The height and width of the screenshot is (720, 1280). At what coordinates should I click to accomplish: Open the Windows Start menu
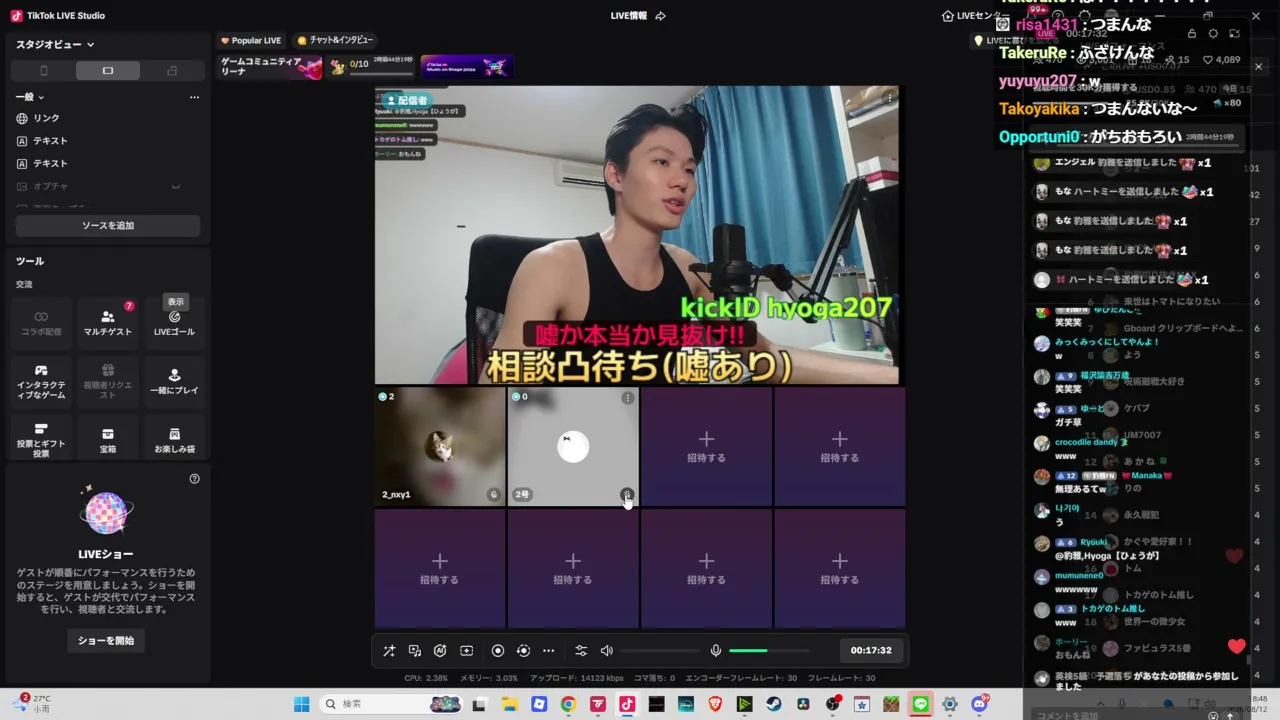pos(301,704)
